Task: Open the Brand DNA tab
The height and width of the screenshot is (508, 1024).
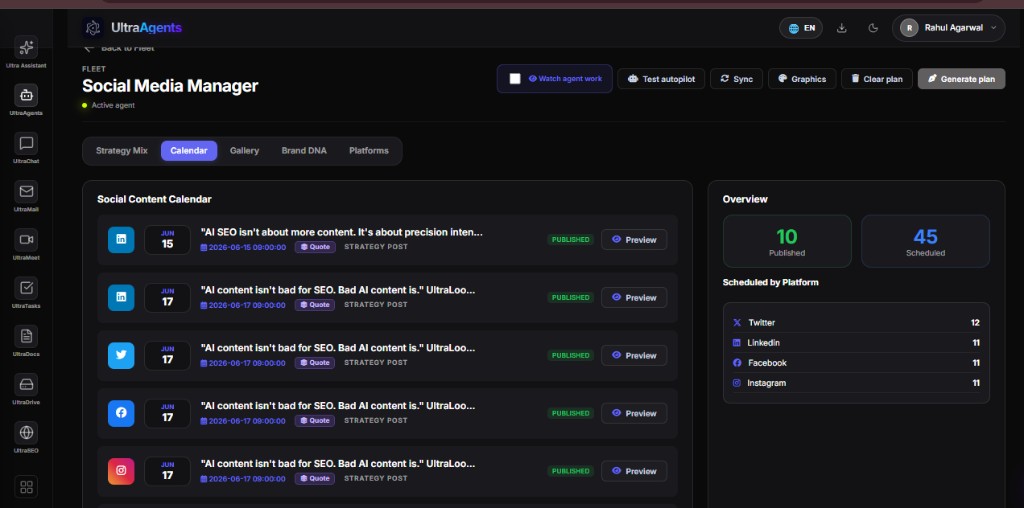Action: pyautogui.click(x=304, y=151)
